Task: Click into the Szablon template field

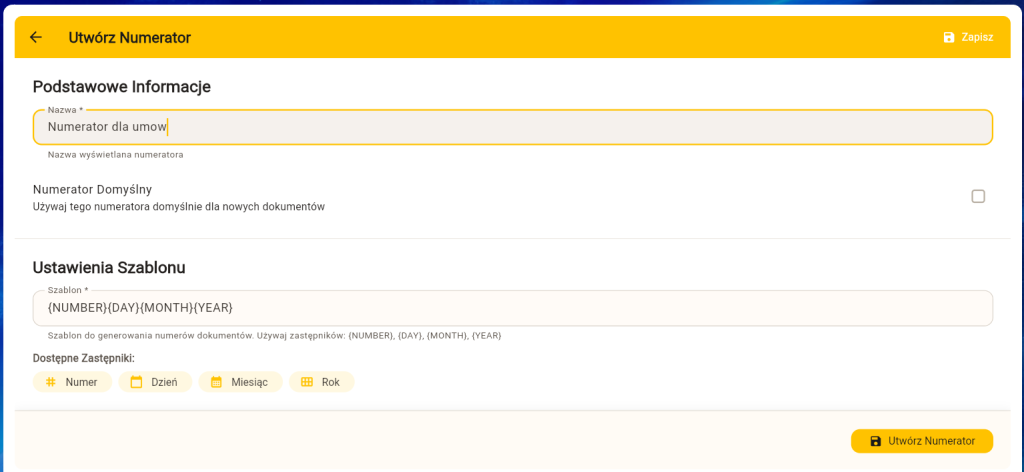Action: click(x=512, y=307)
